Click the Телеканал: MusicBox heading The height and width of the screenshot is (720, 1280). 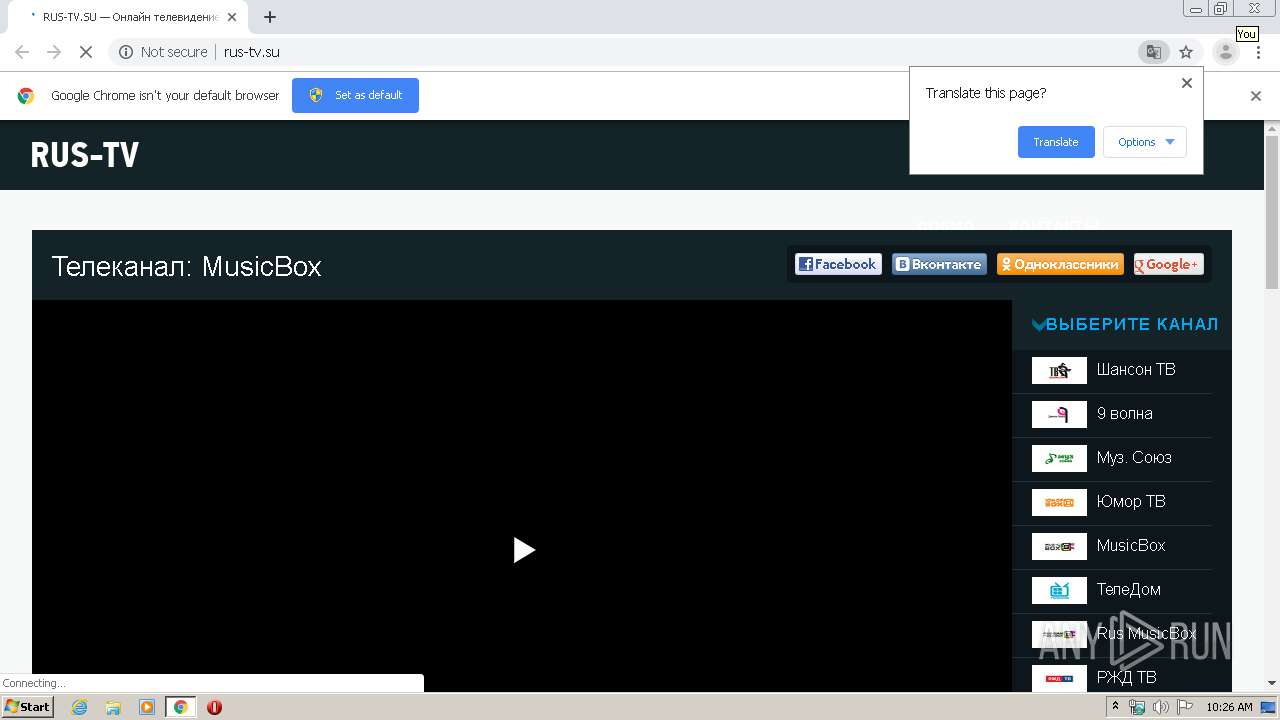(x=186, y=267)
